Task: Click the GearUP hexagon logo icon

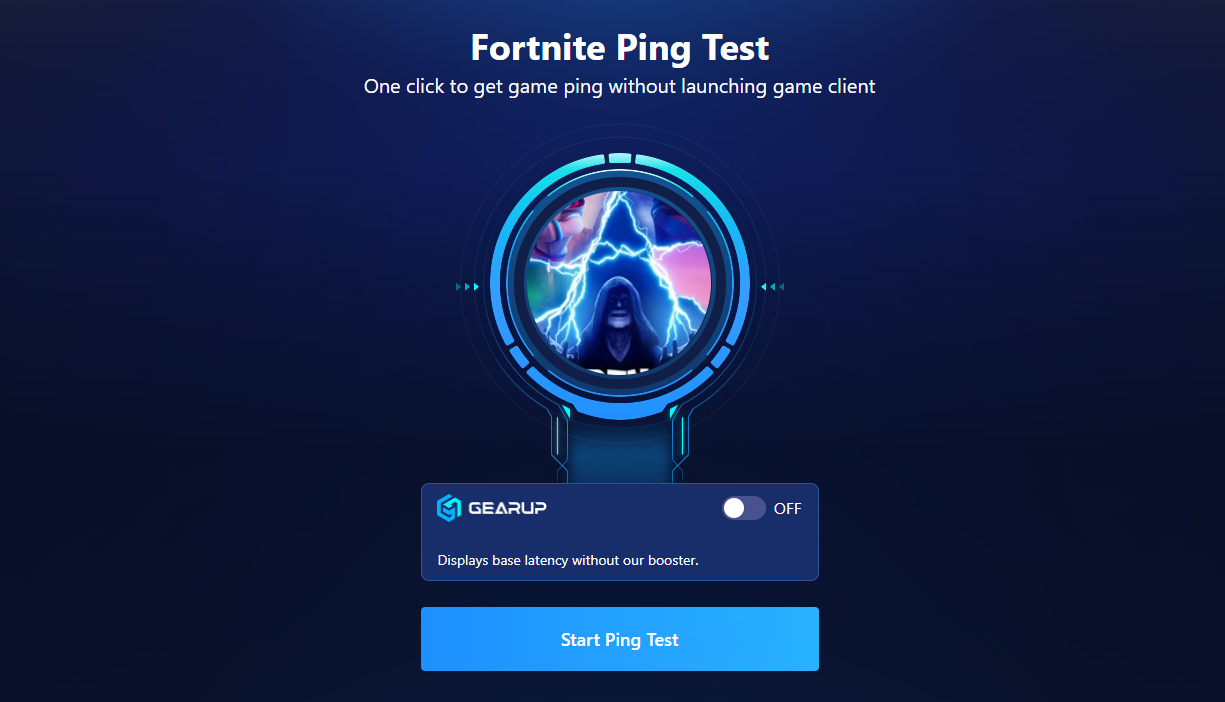Action: point(449,508)
